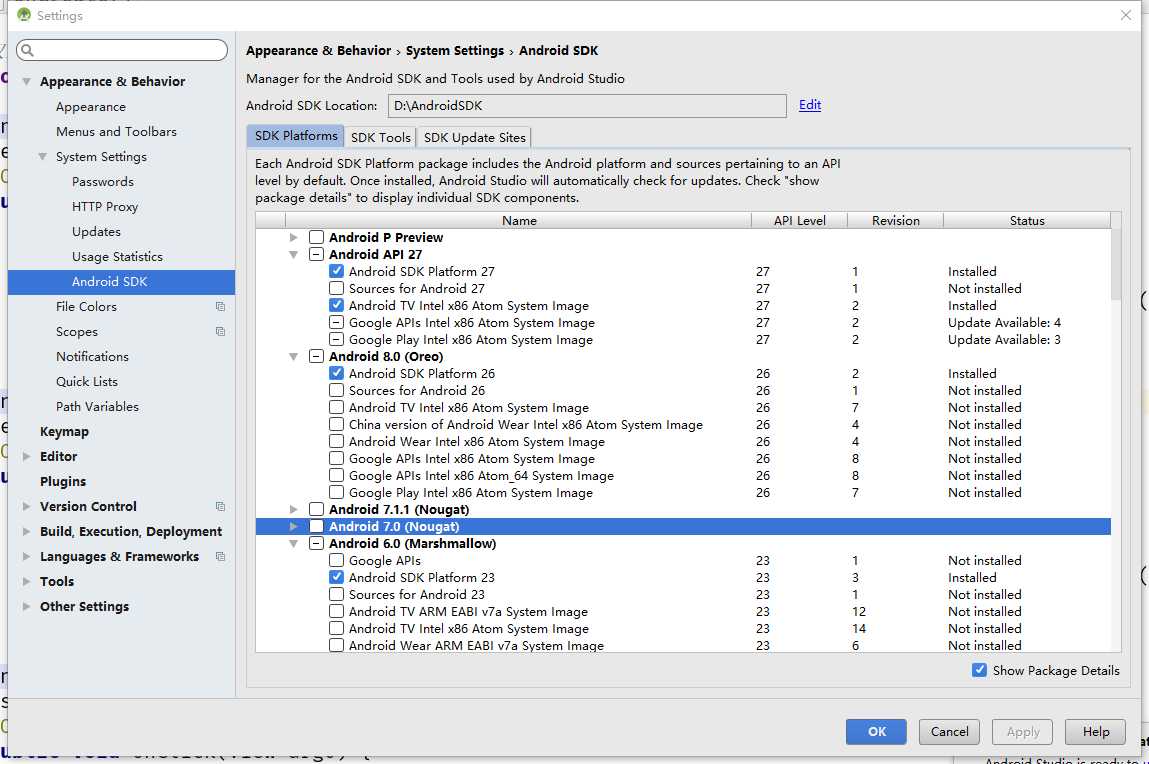
Task: Uncheck Android SDK Platform 23
Action: (x=336, y=577)
